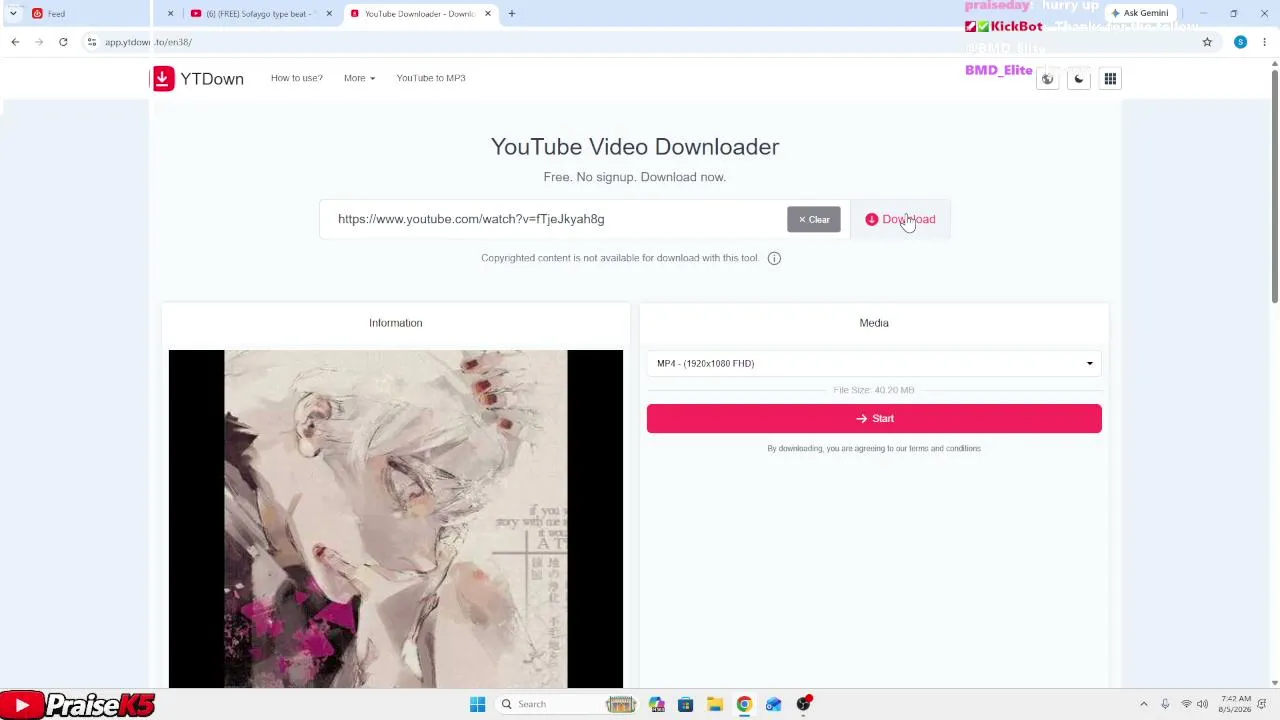Click the video thumbnail preview
1280x720 pixels.
396,519
